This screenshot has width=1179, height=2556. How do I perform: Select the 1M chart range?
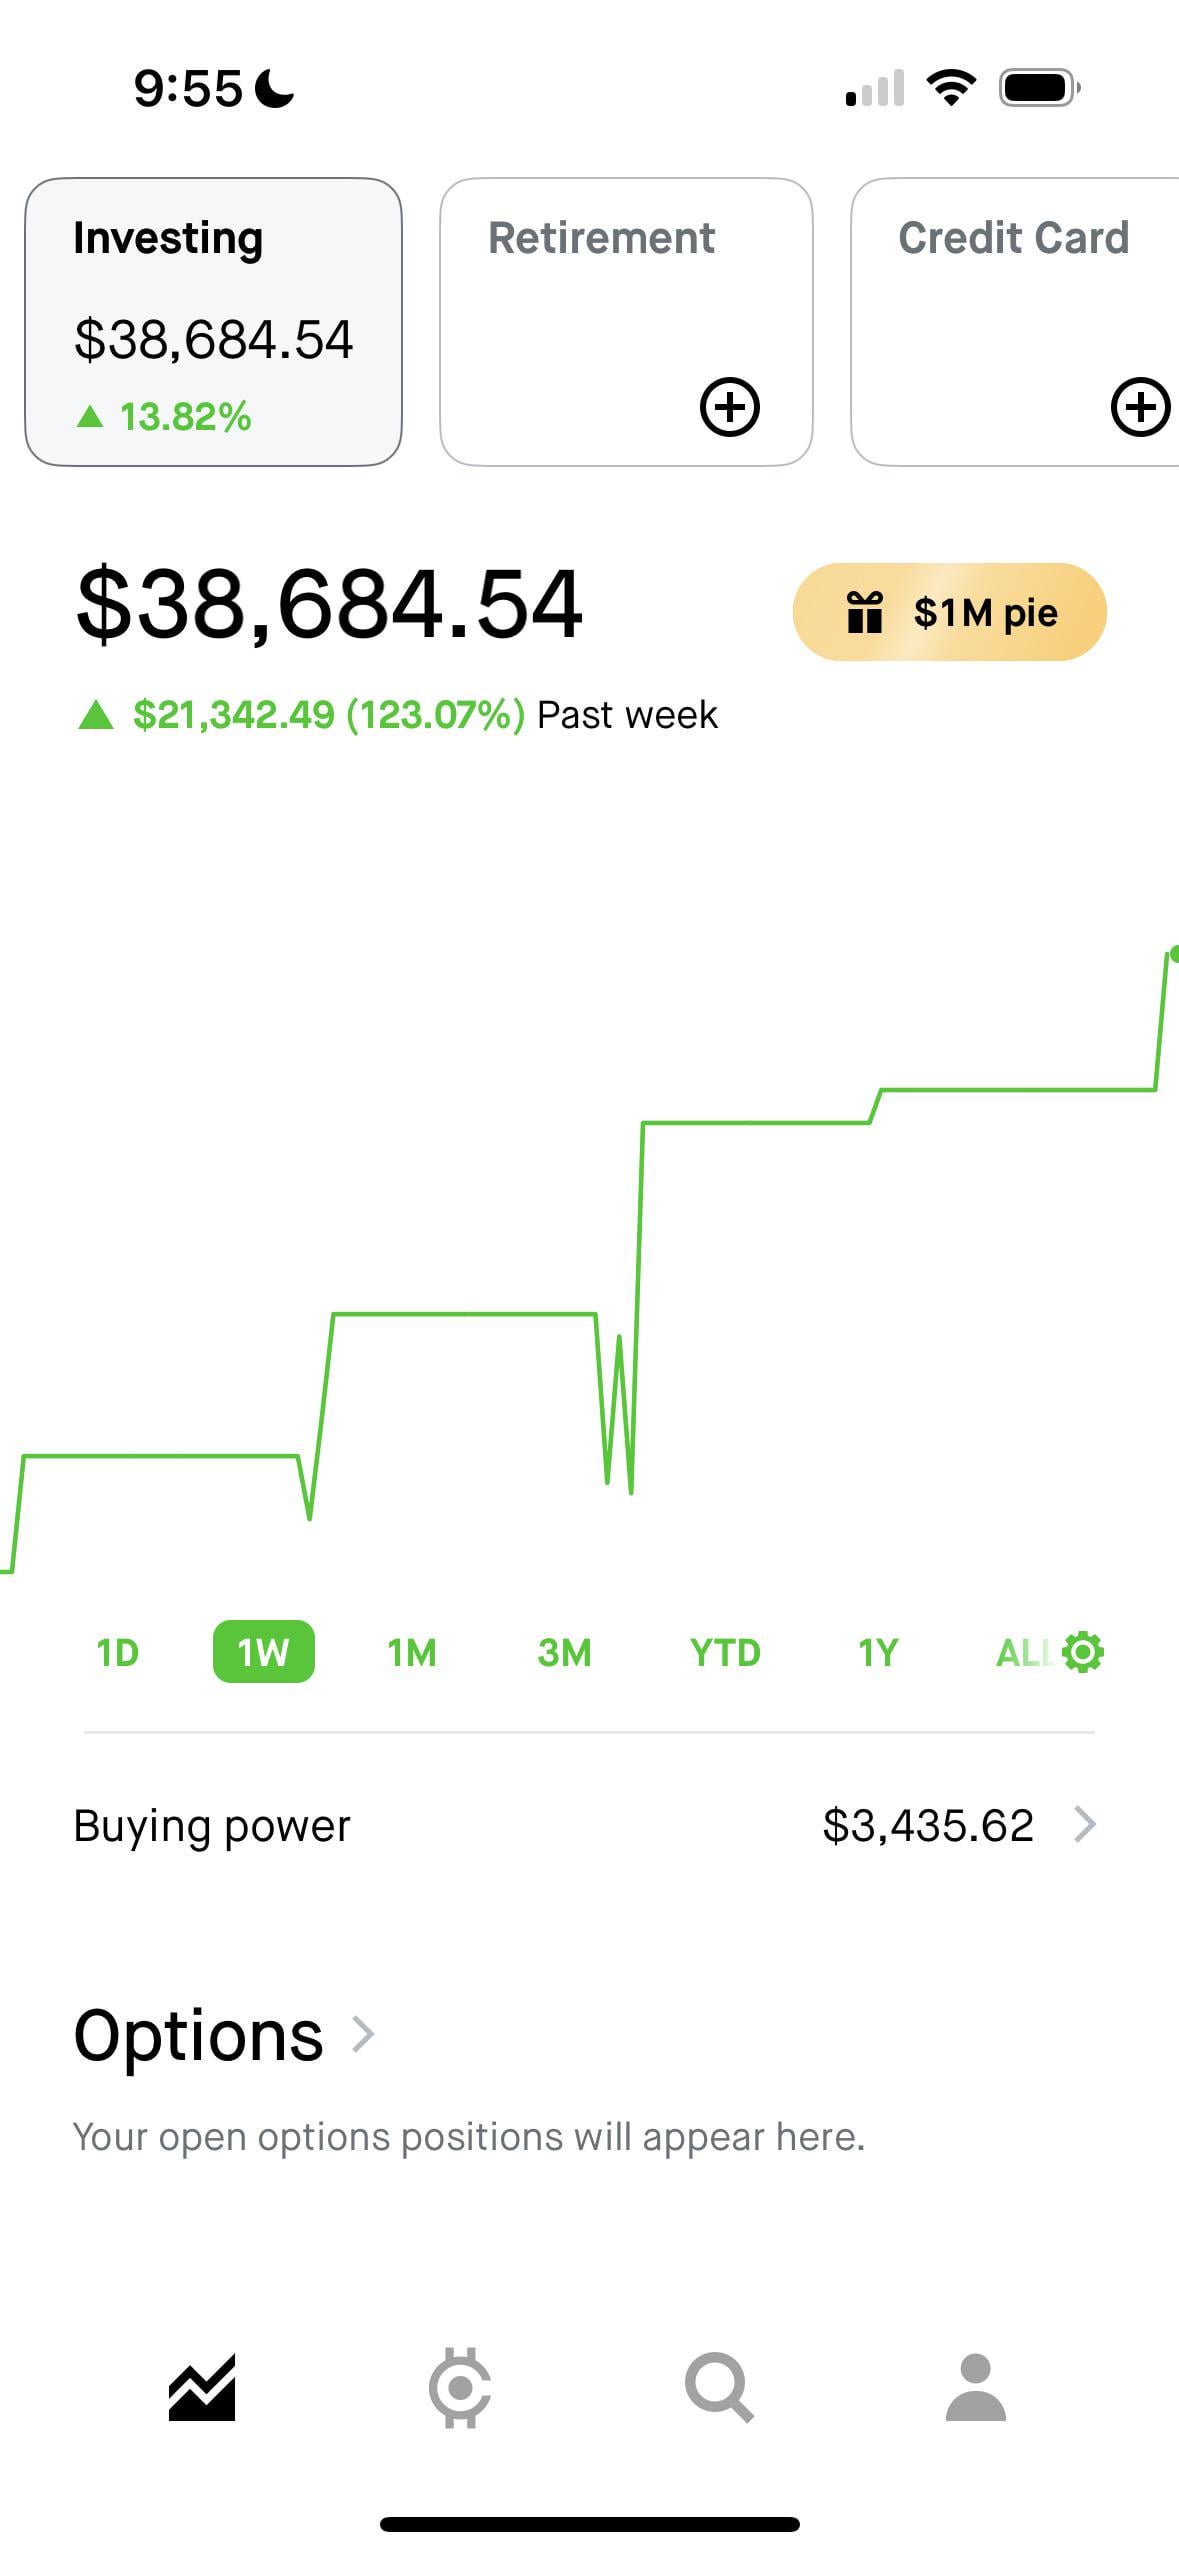[x=411, y=1653]
